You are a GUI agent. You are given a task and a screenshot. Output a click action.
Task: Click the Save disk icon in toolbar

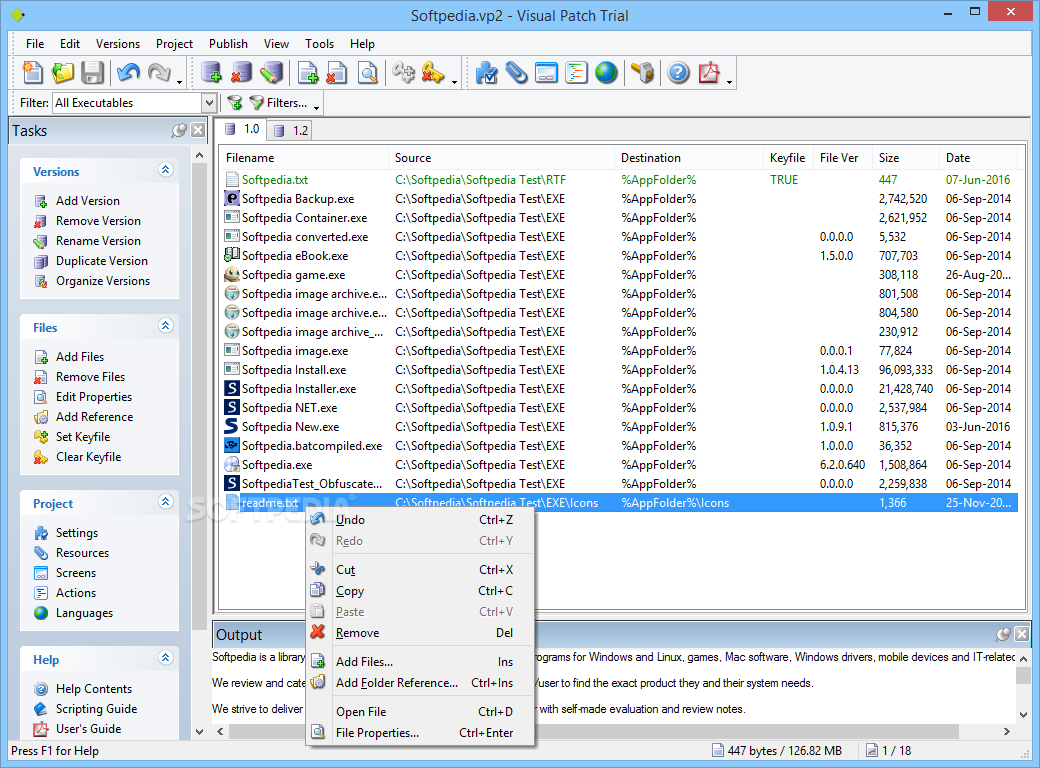click(92, 73)
